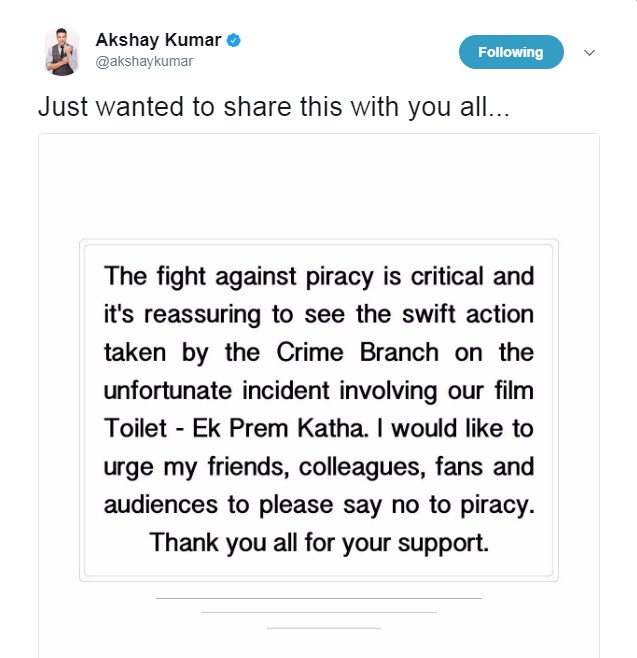Image resolution: width=637 pixels, height=658 pixels.
Task: Click "Thank you all for your support" line
Action: [x=318, y=544]
